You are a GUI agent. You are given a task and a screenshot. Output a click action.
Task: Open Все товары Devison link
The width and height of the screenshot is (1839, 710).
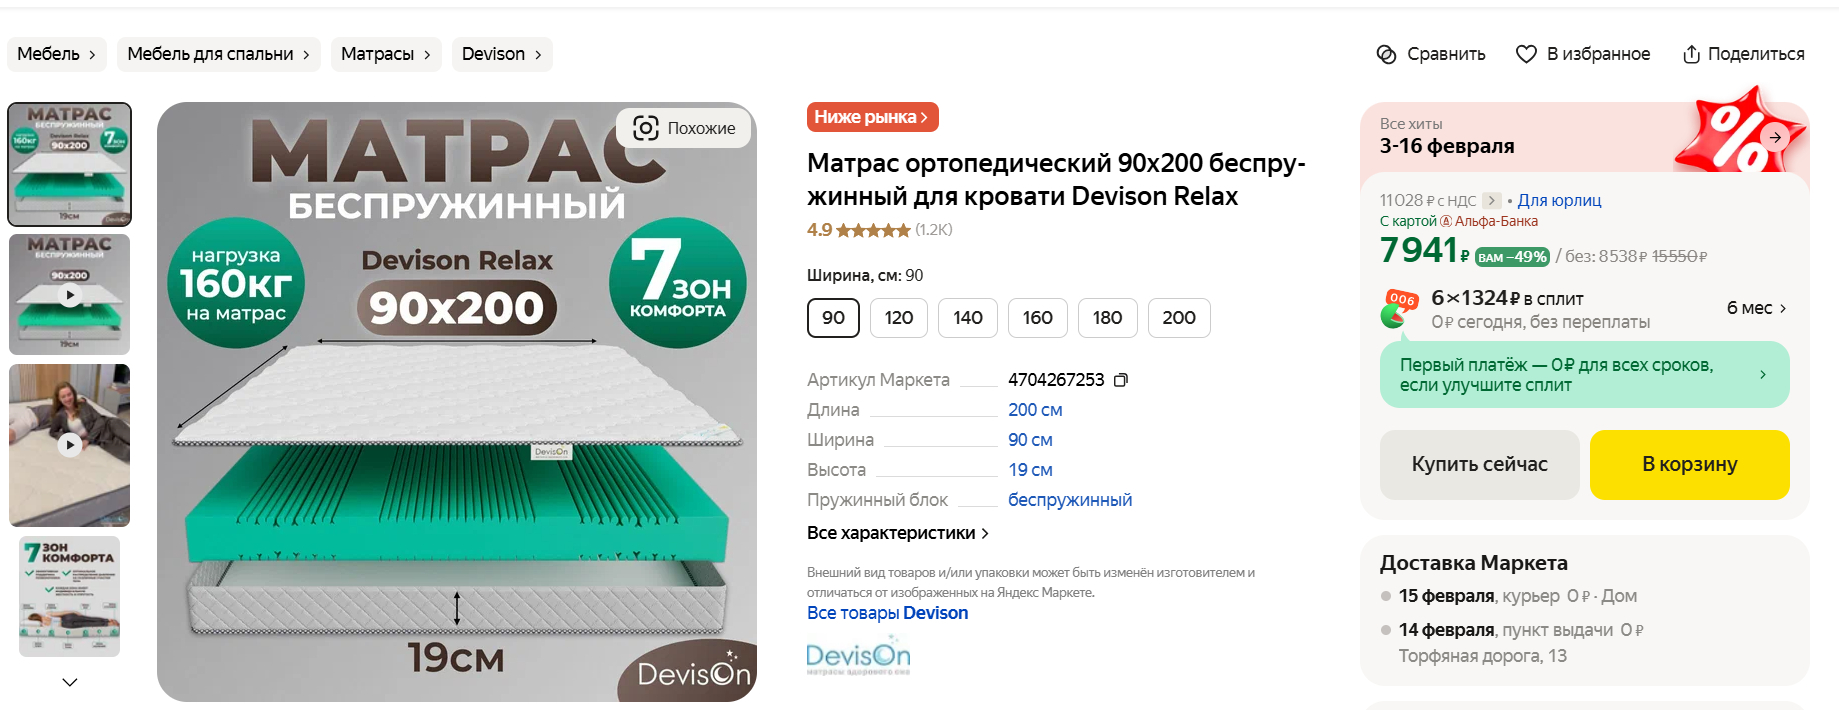[x=887, y=613]
